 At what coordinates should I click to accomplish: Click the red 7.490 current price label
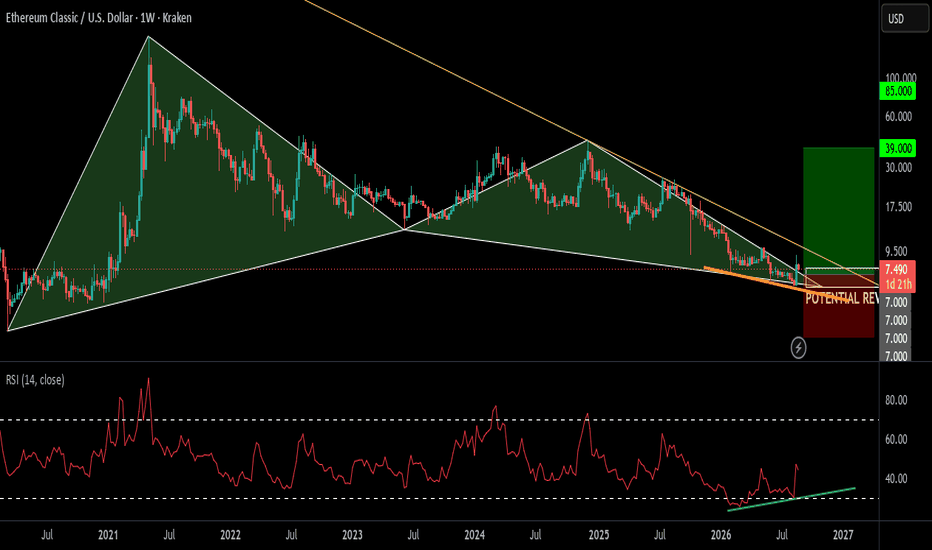click(x=898, y=269)
